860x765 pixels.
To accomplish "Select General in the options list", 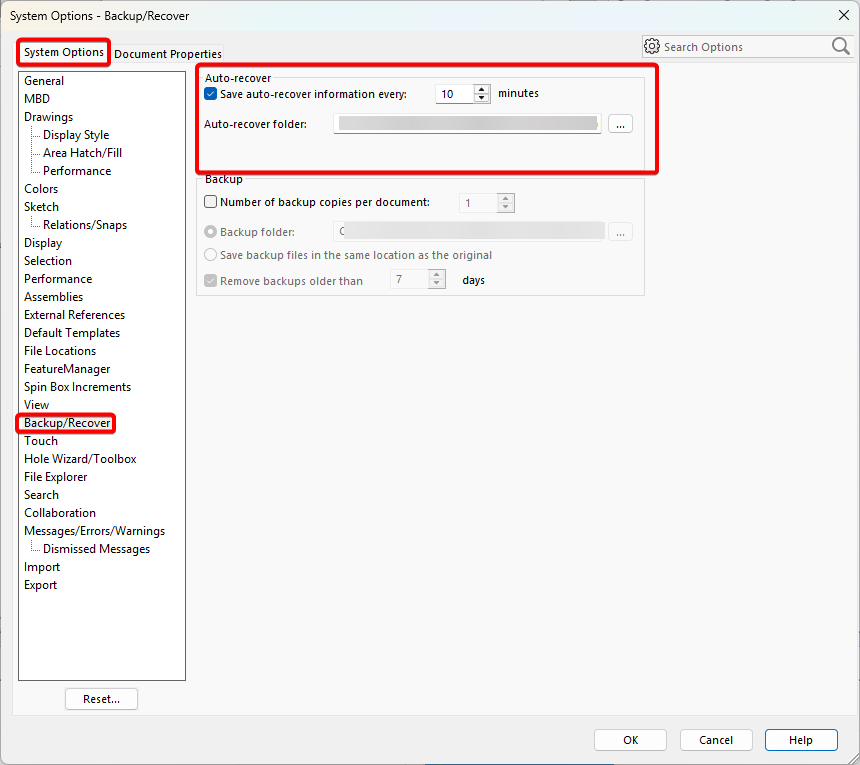I will pyautogui.click(x=44, y=81).
